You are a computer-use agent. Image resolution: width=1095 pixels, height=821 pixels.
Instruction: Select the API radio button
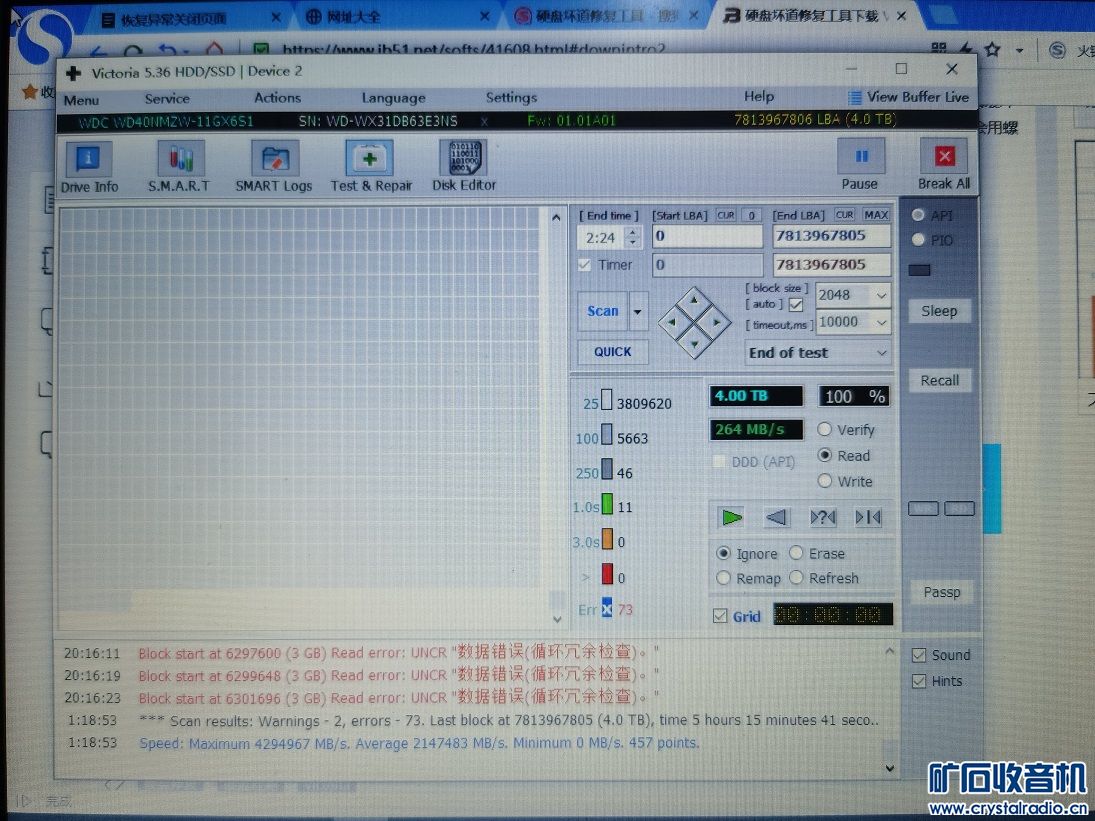pyautogui.click(x=918, y=215)
